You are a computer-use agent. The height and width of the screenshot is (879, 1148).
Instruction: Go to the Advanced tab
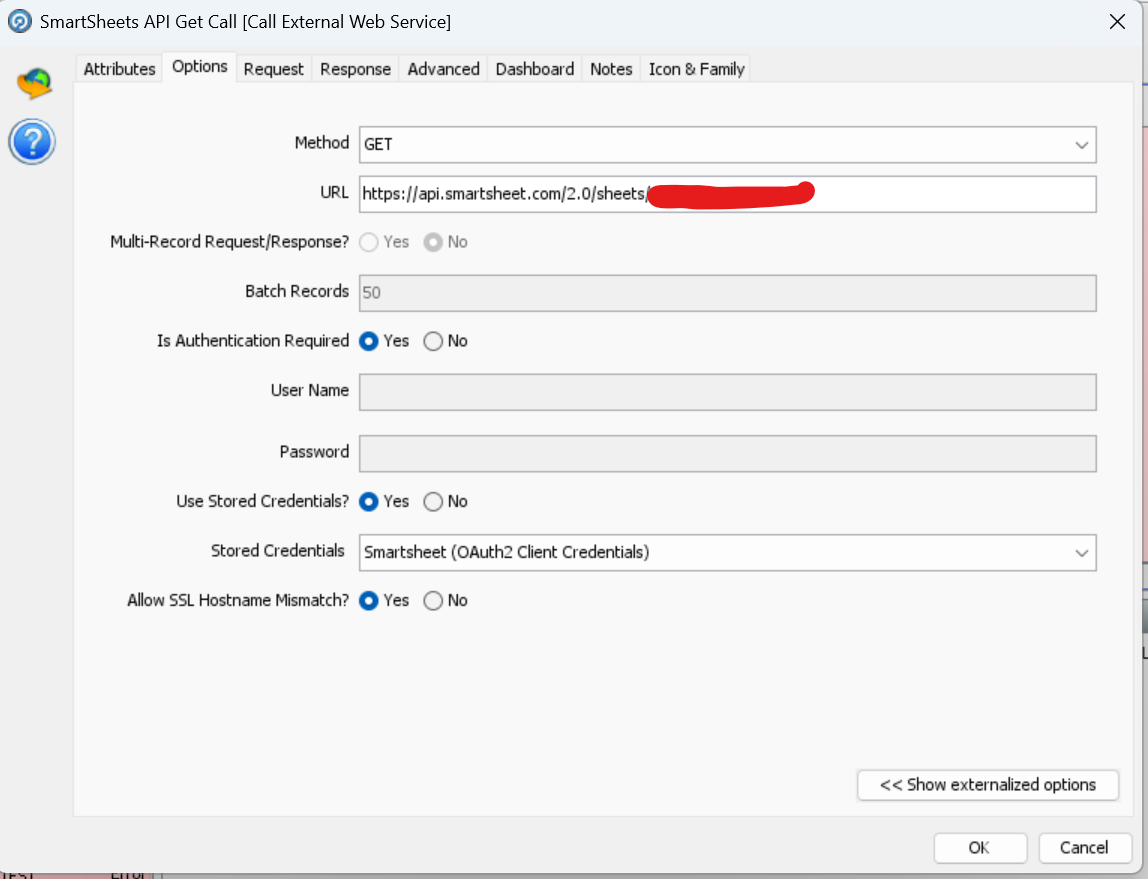click(x=443, y=69)
